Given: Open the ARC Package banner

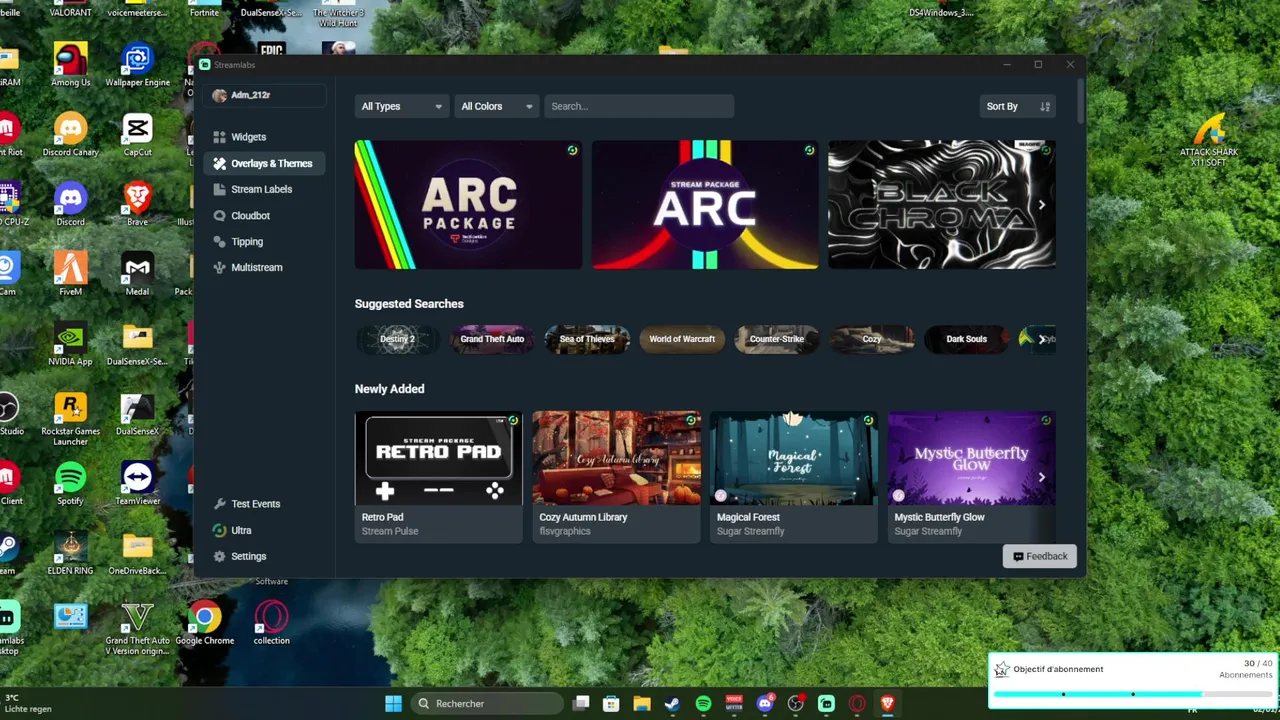Looking at the screenshot, I should pyautogui.click(x=468, y=205).
